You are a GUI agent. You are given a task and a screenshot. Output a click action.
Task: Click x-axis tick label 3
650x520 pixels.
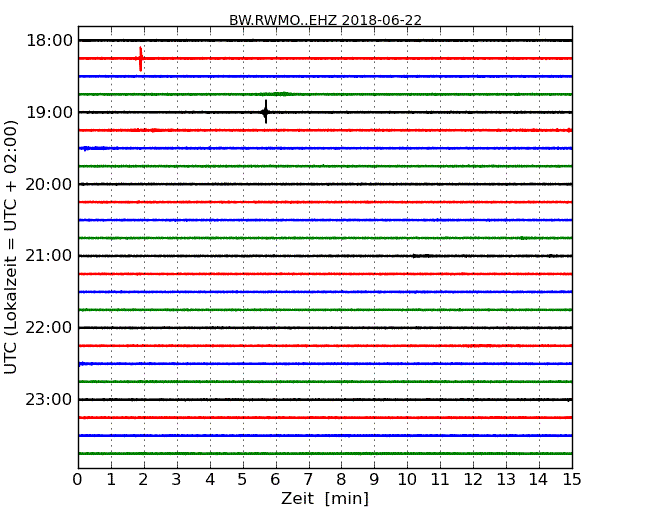tap(177, 479)
